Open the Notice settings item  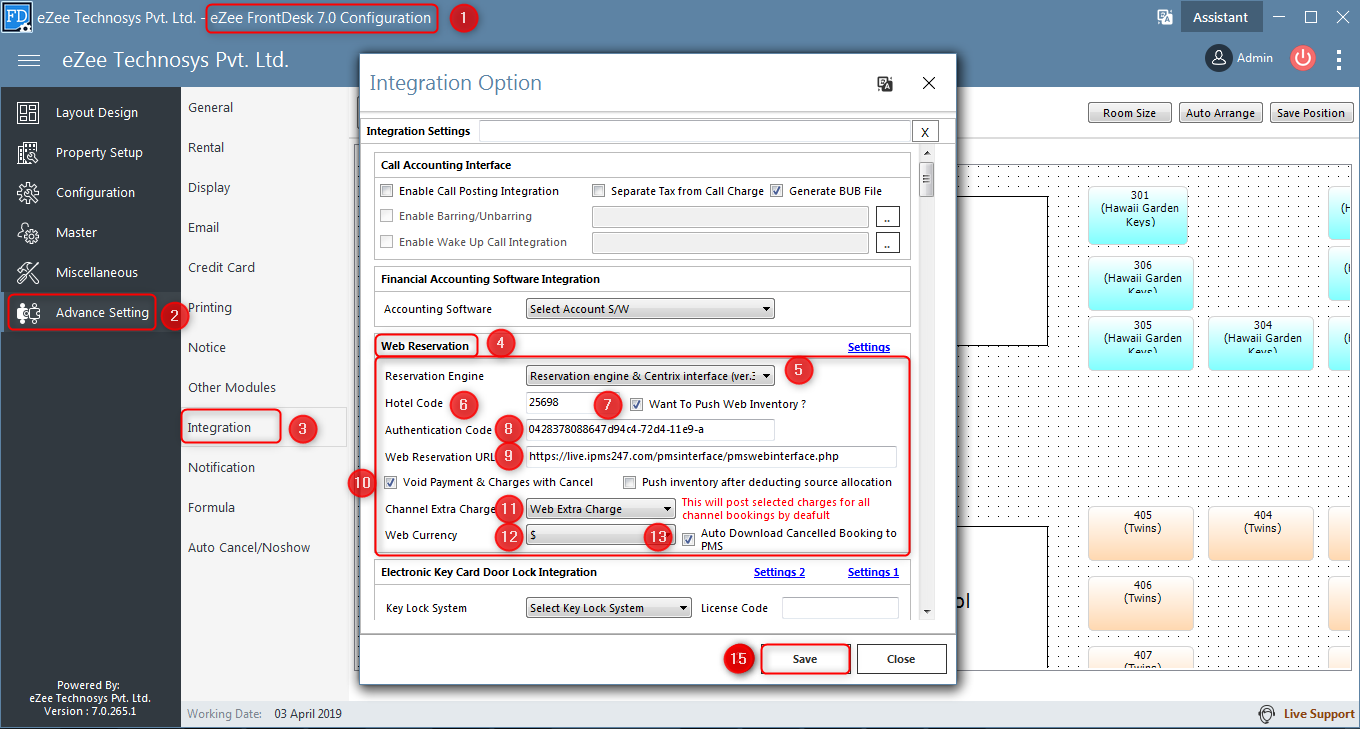[207, 348]
